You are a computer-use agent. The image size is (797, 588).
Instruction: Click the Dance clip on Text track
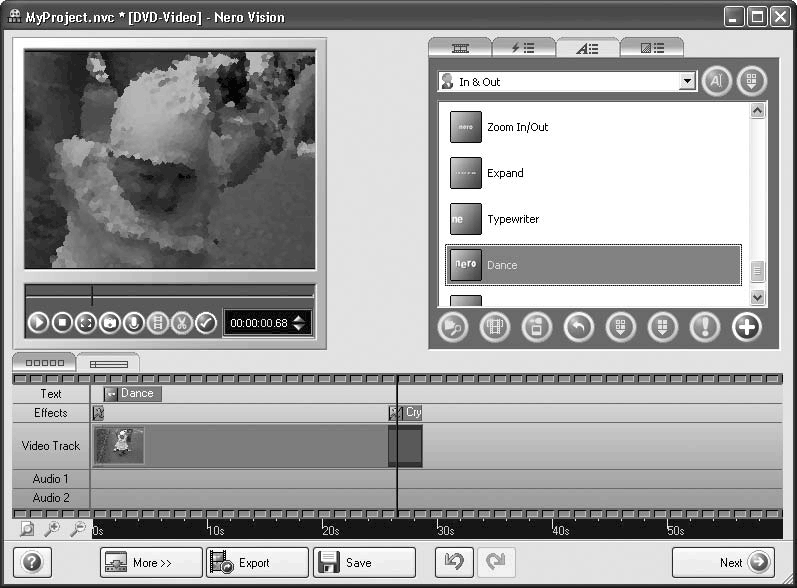131,394
